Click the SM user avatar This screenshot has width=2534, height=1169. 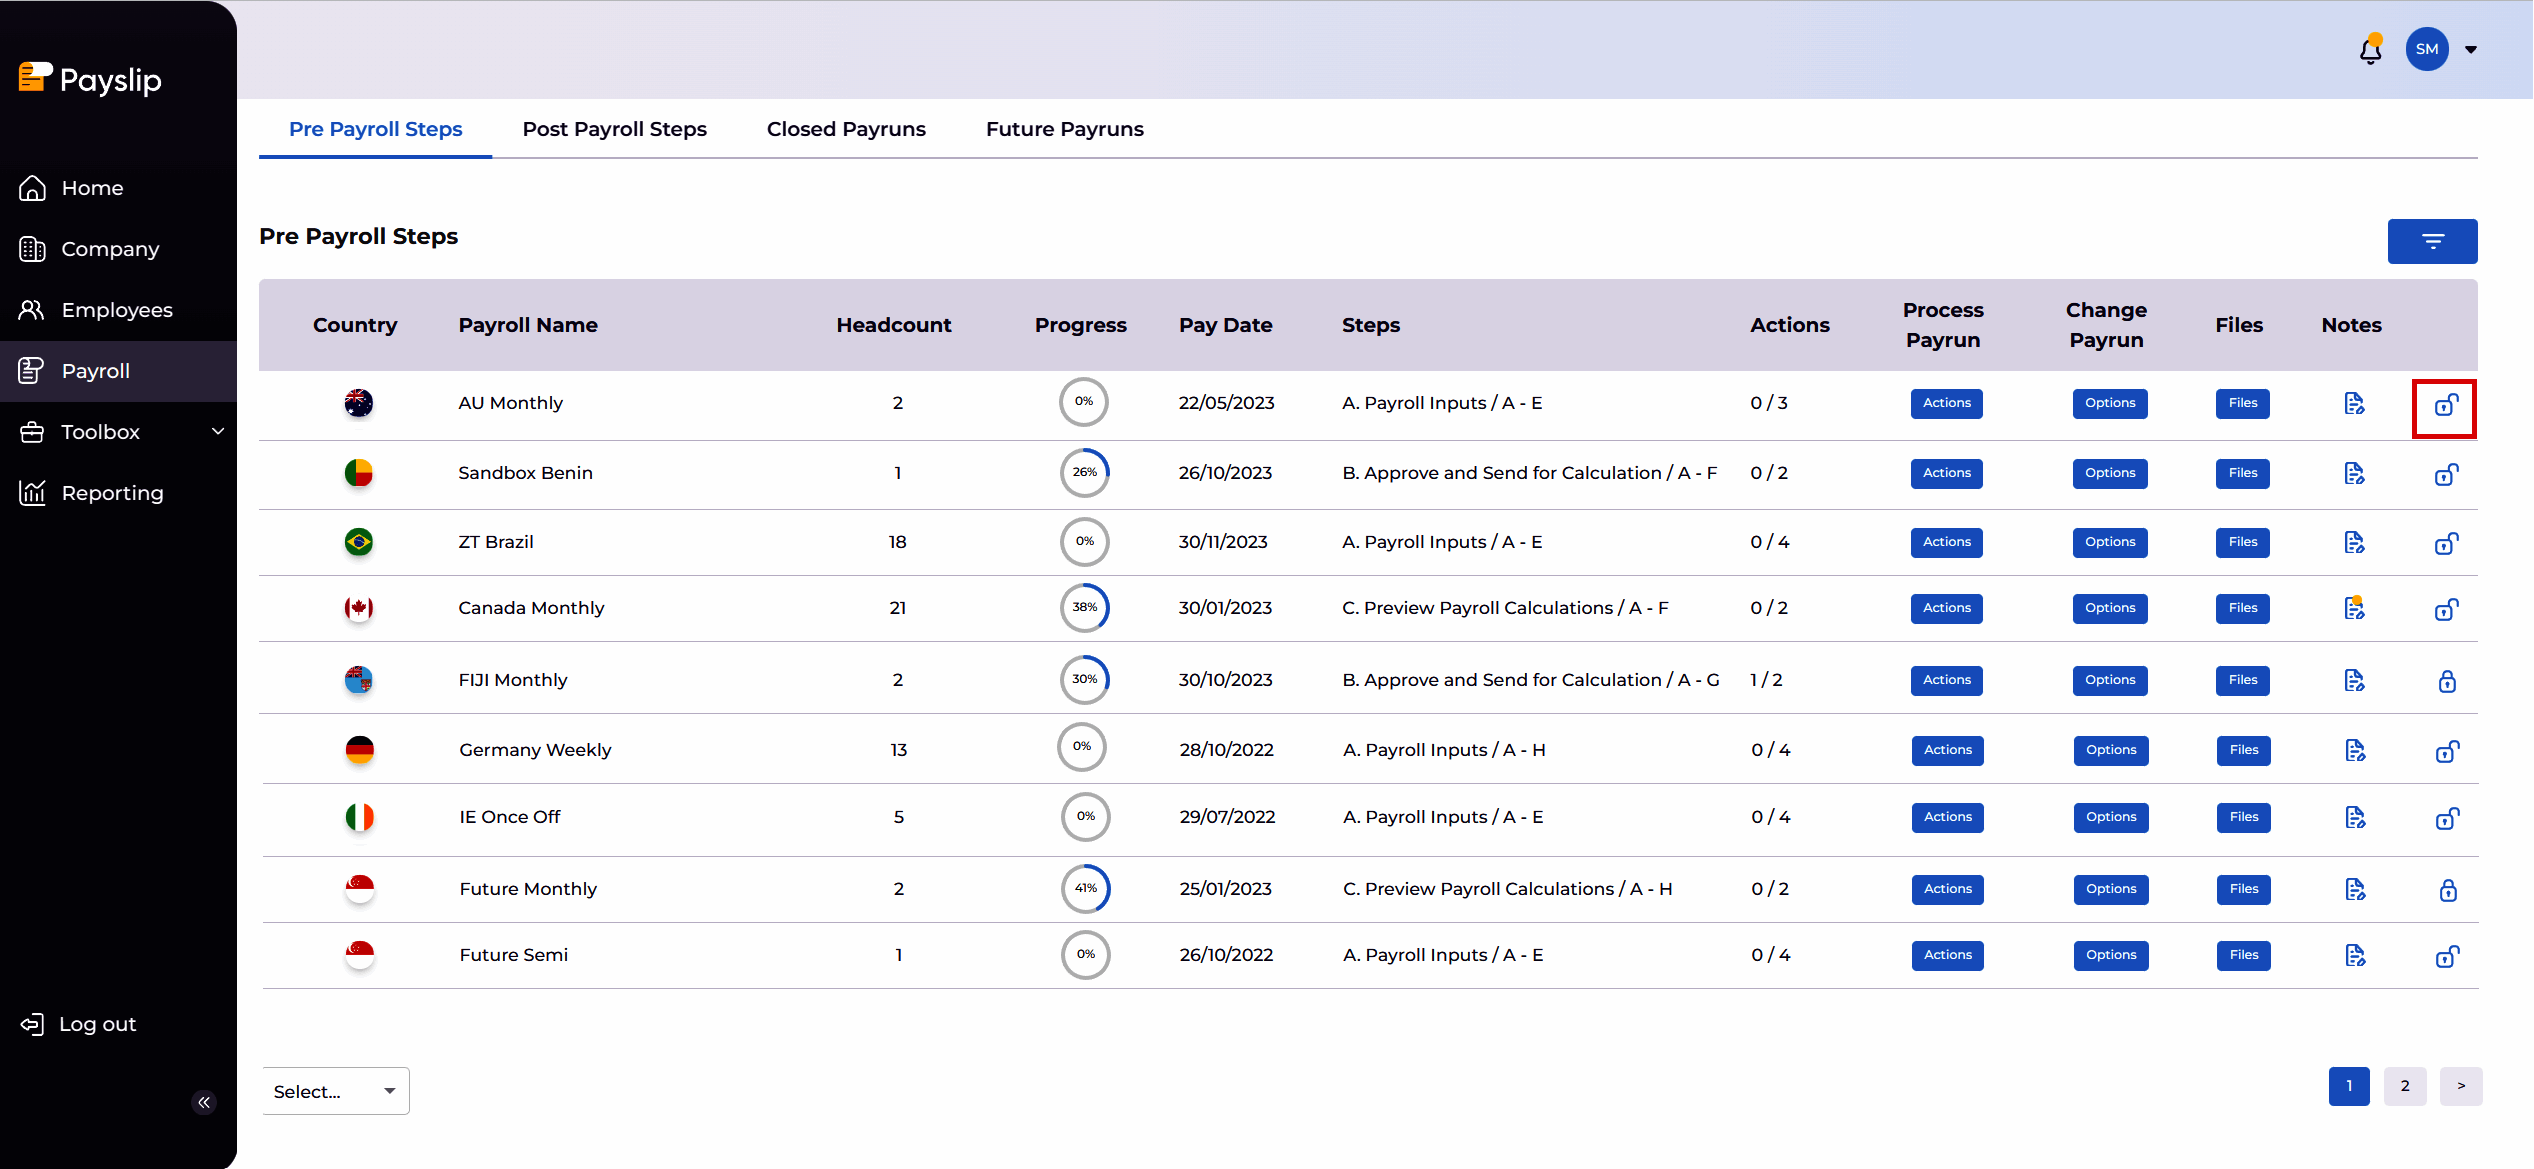(2426, 49)
